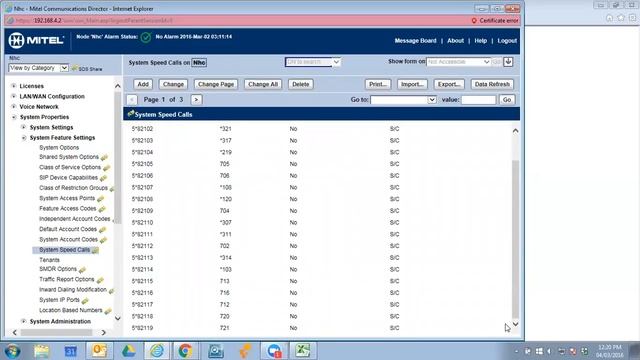Click the Mitel logo

pyautogui.click(x=36, y=40)
